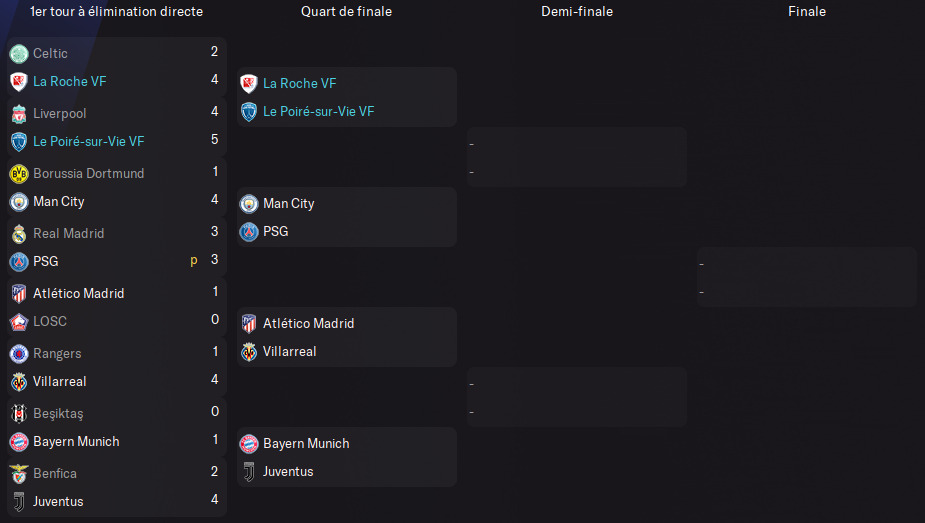Click the Real Madrid club crest
The width and height of the screenshot is (925, 523).
click(18, 233)
